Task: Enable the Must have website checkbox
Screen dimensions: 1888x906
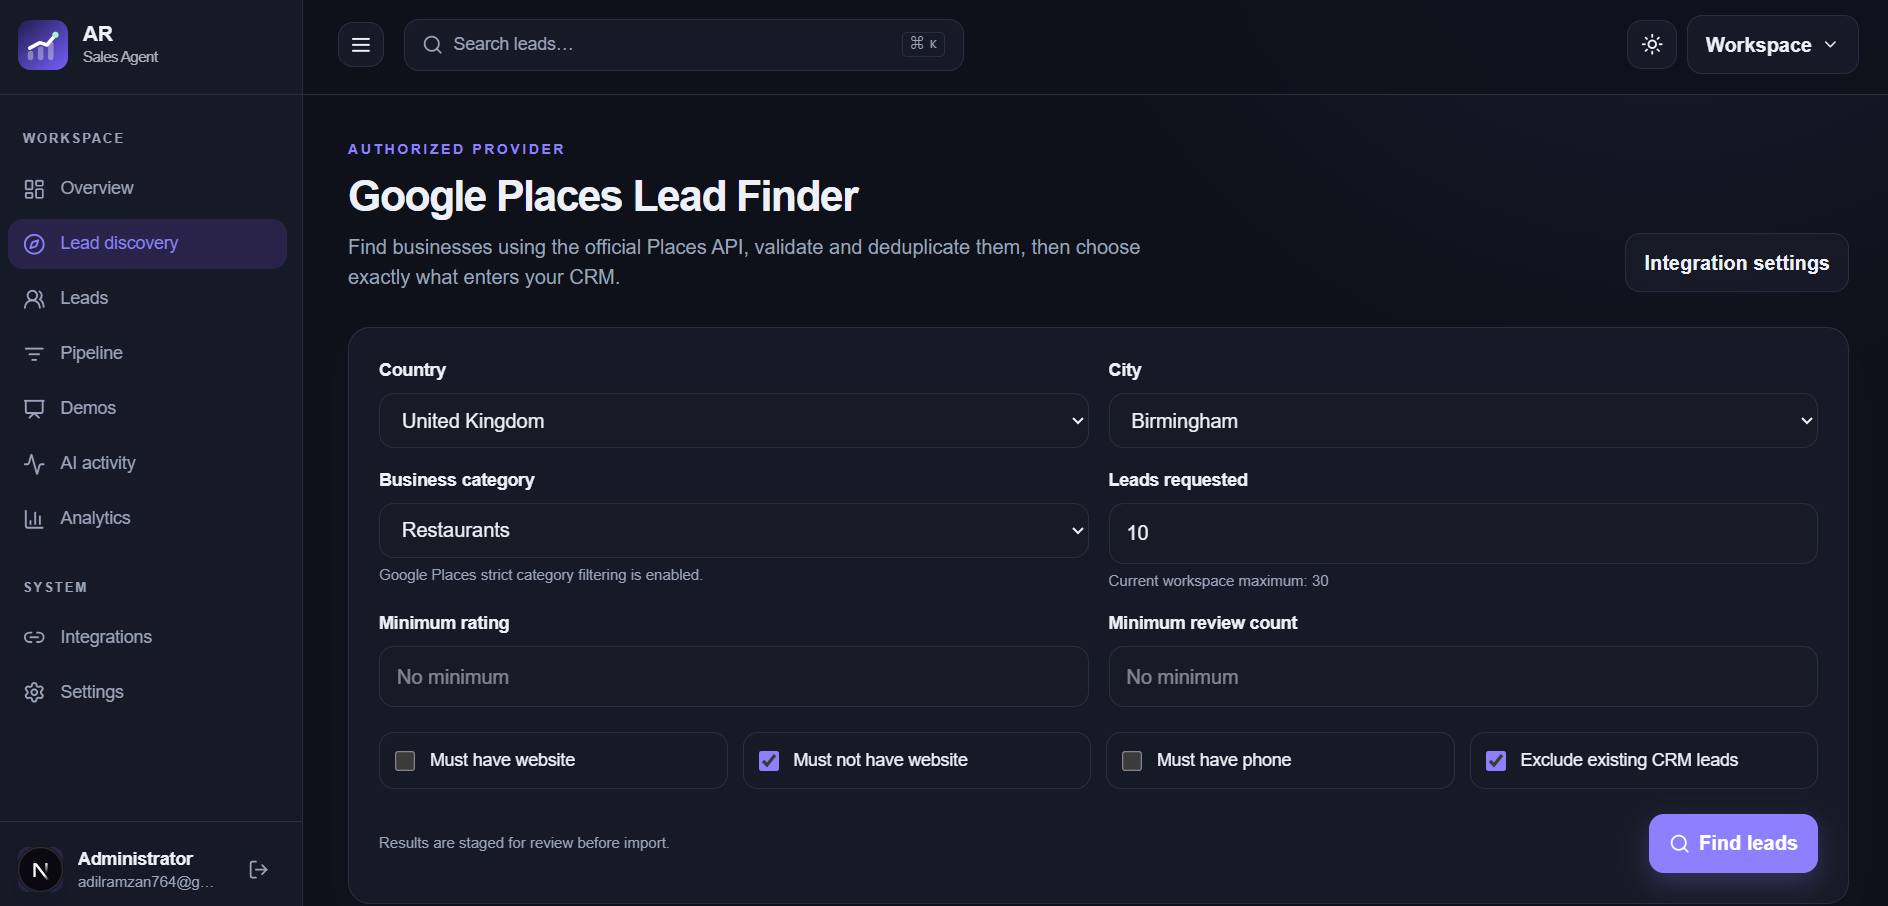Action: pyautogui.click(x=405, y=761)
